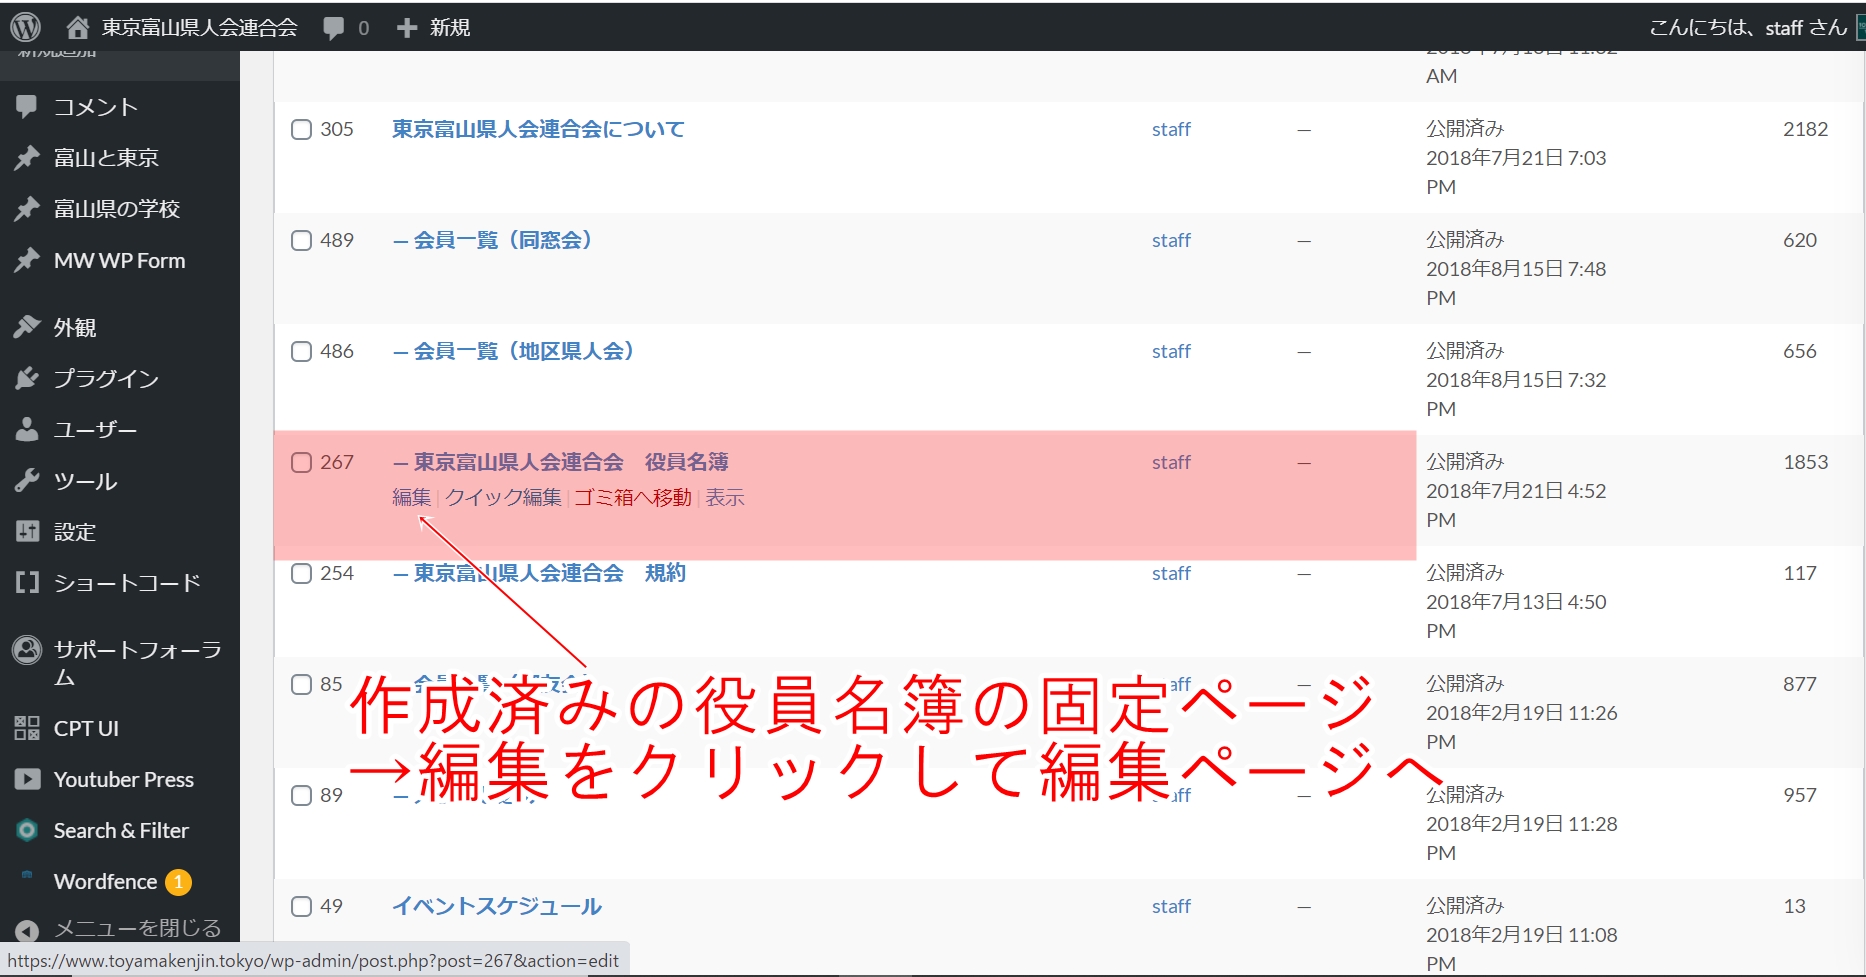Click view count 656 in row 486
The height and width of the screenshot is (977, 1866).
pyautogui.click(x=1800, y=351)
